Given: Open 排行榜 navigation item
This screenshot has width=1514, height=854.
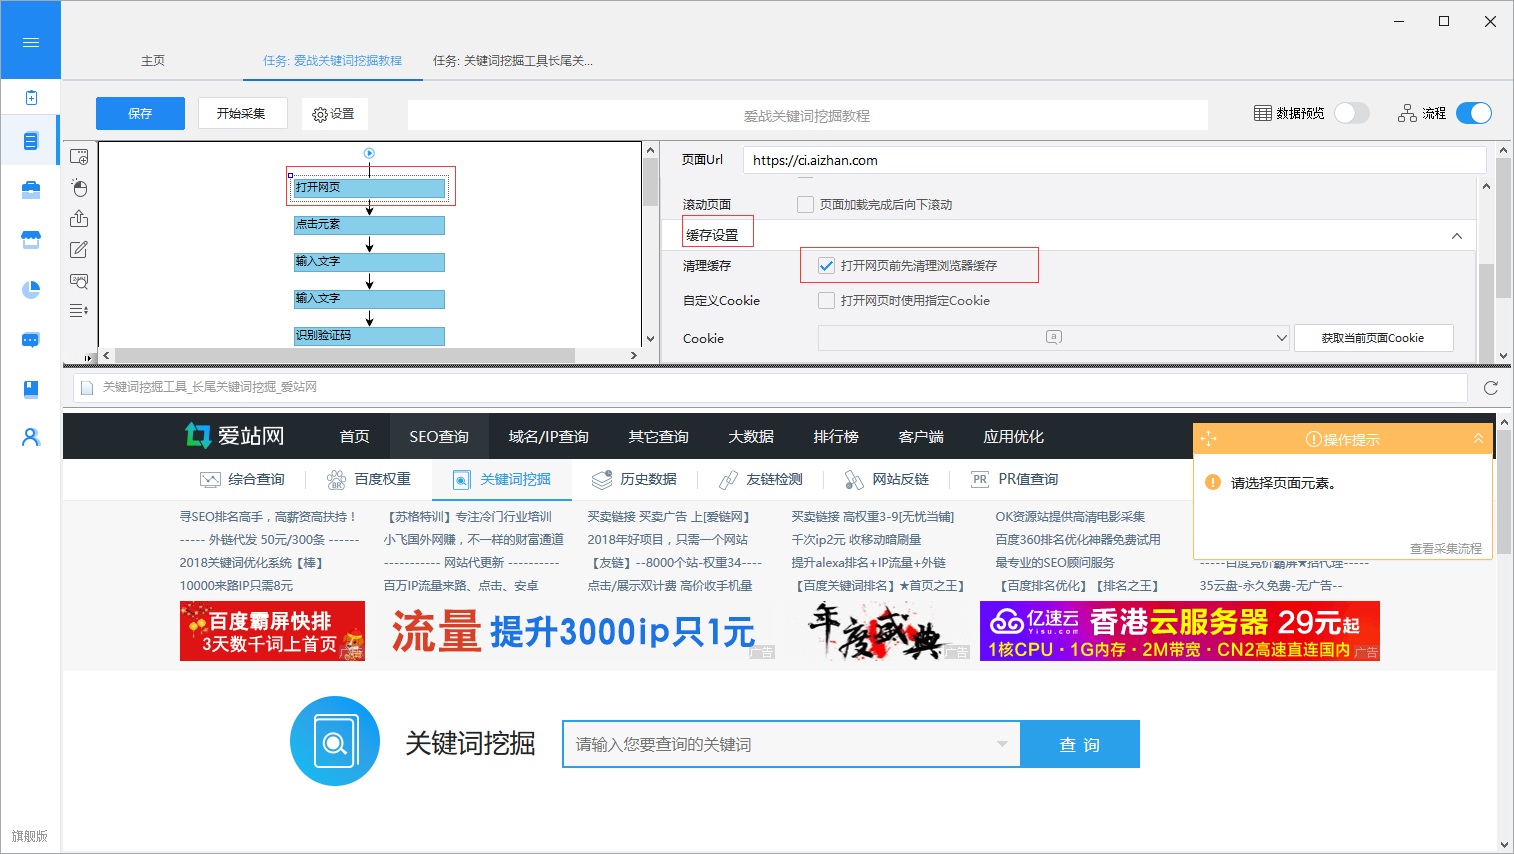Looking at the screenshot, I should [x=836, y=437].
